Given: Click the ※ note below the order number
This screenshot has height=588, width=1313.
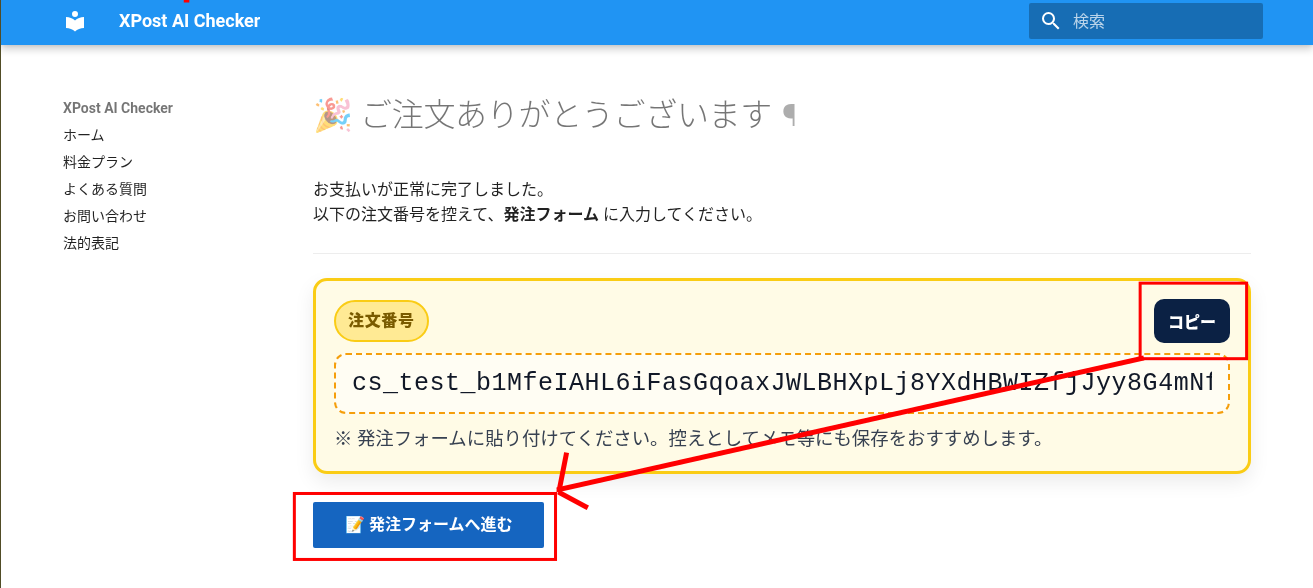Looking at the screenshot, I should coord(690,438).
